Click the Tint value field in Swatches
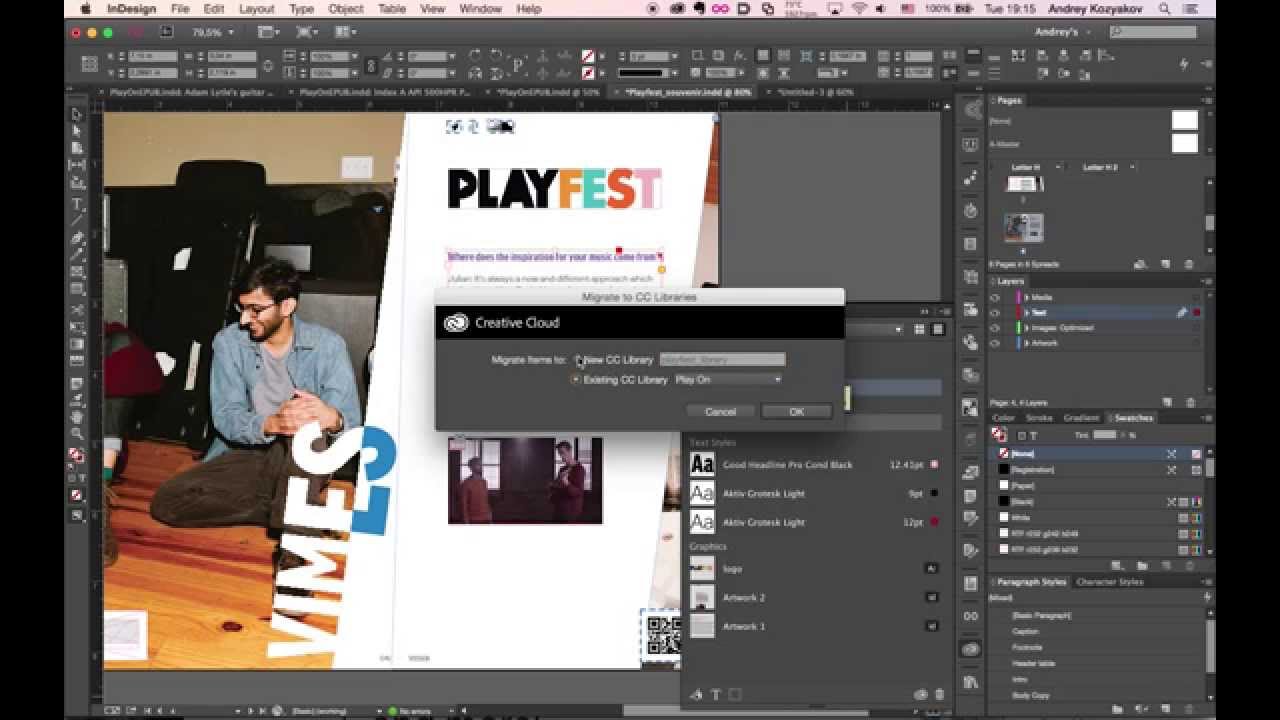1280x720 pixels. (1105, 435)
